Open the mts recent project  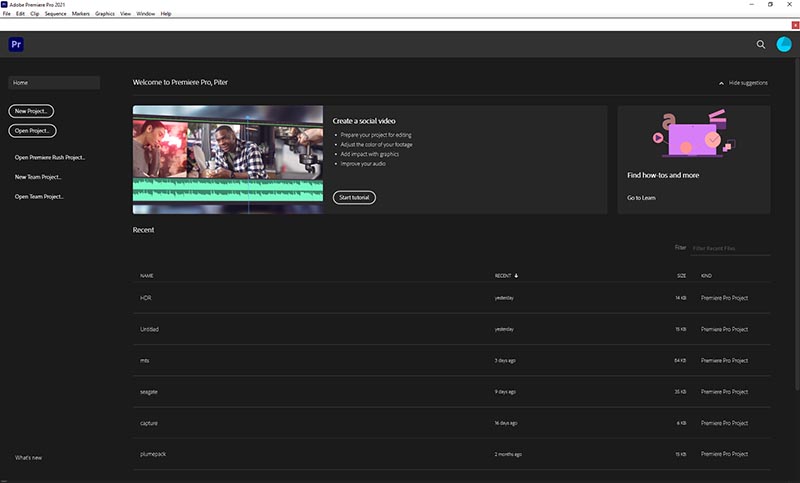(x=452, y=361)
